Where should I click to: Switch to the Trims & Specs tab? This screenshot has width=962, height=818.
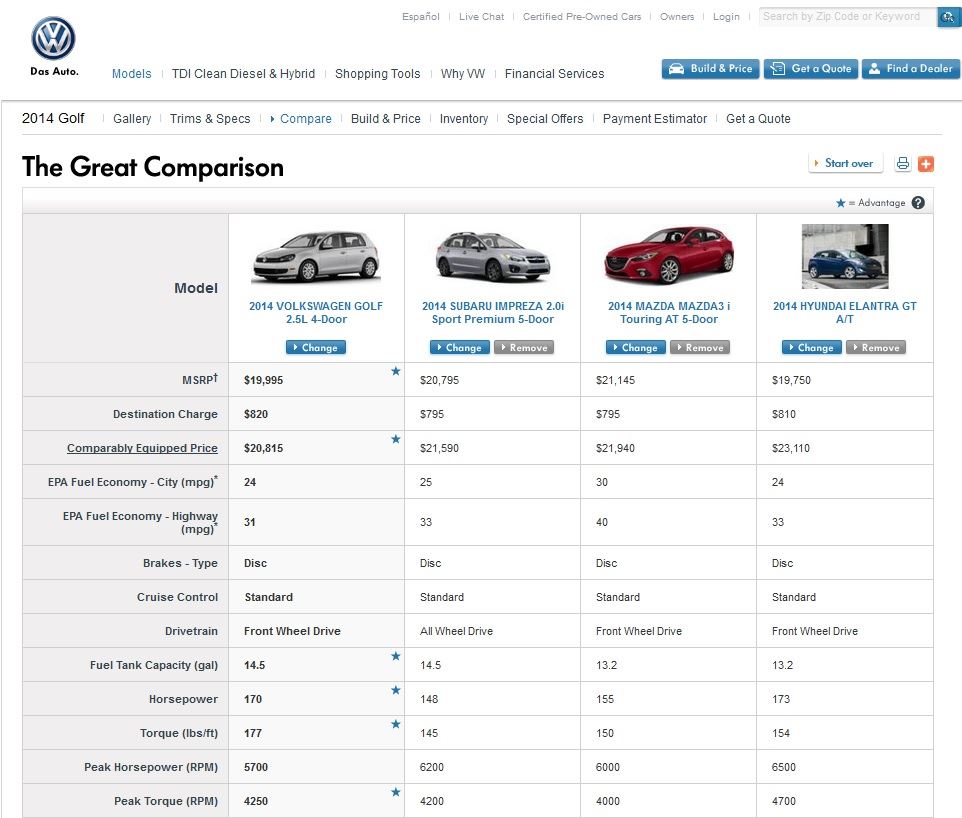click(210, 118)
